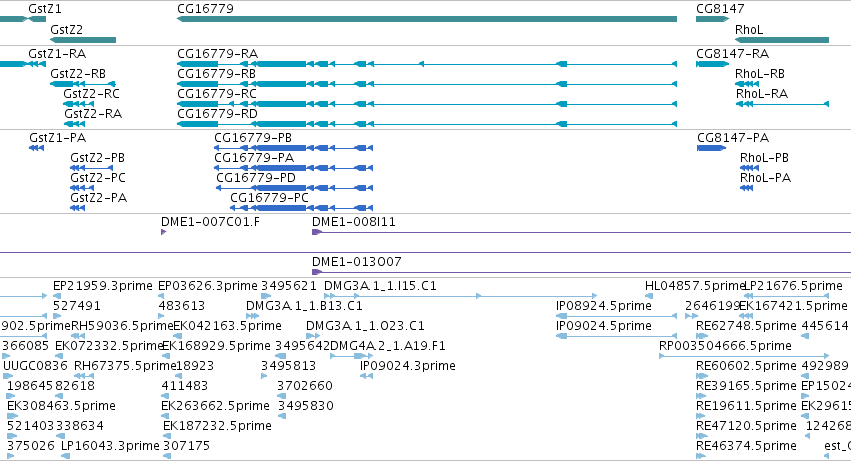This screenshot has height=461, width=851.
Task: Select the EK072332.5prime label
Action: [x=109, y=346]
